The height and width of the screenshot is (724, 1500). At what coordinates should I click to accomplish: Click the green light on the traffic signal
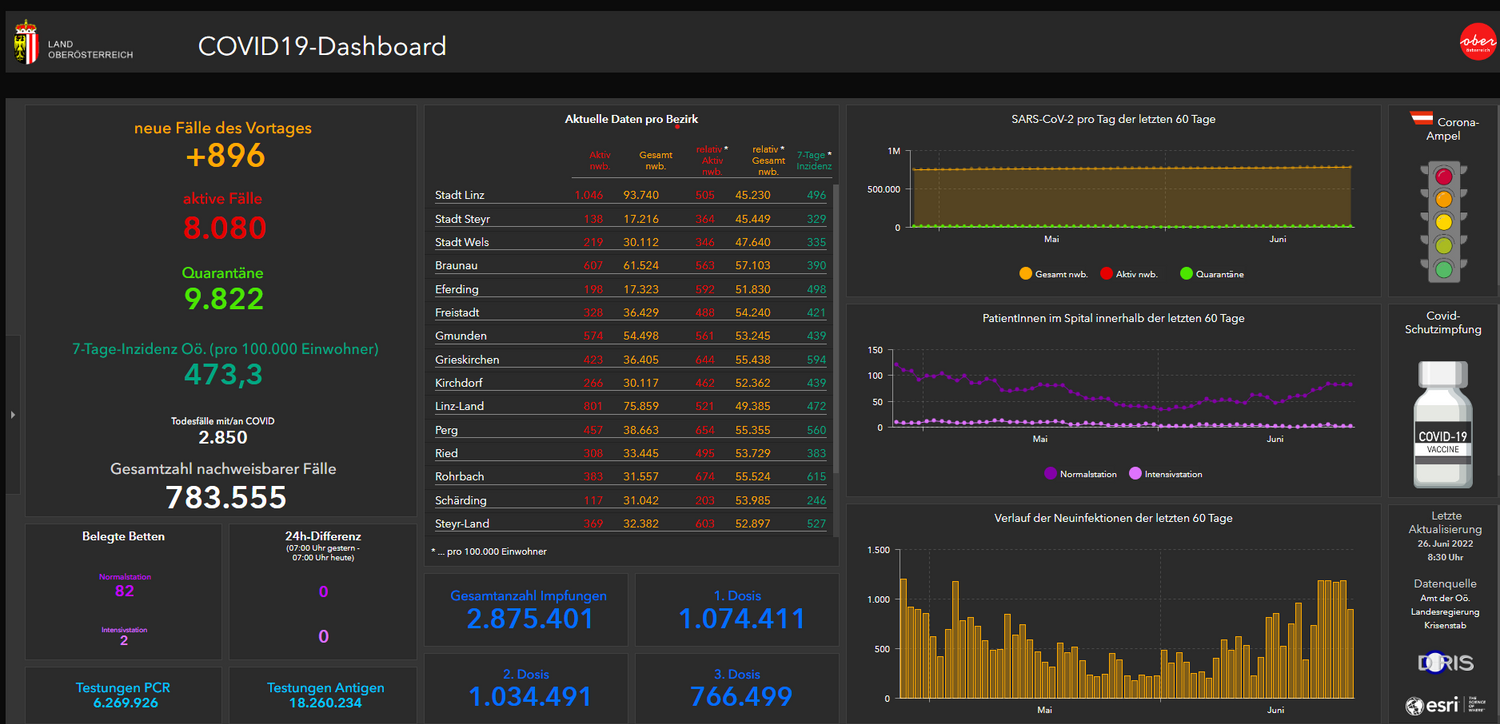pos(1443,268)
